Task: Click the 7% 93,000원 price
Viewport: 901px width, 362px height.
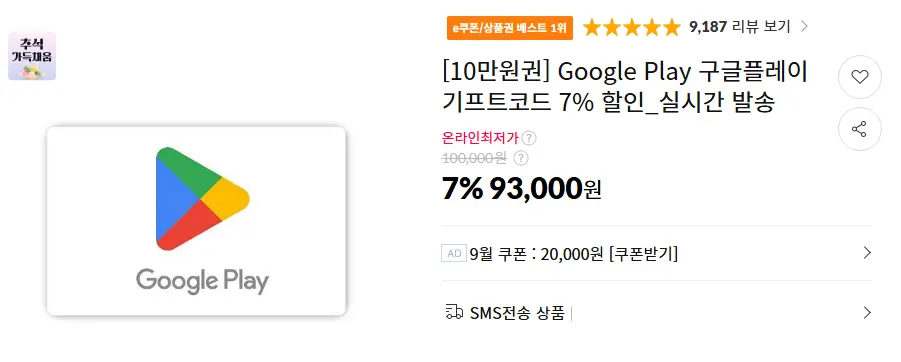Action: point(521,188)
